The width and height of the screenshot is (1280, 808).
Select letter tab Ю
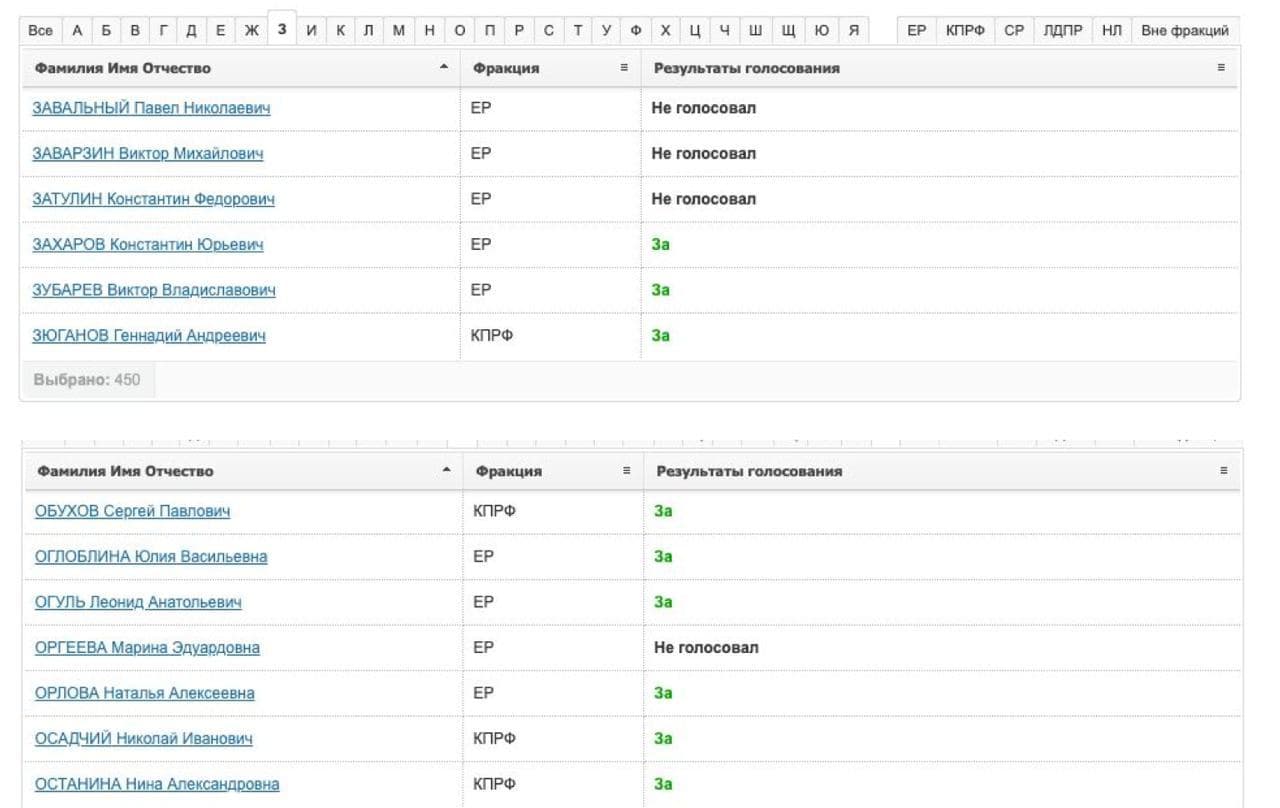coord(821,31)
